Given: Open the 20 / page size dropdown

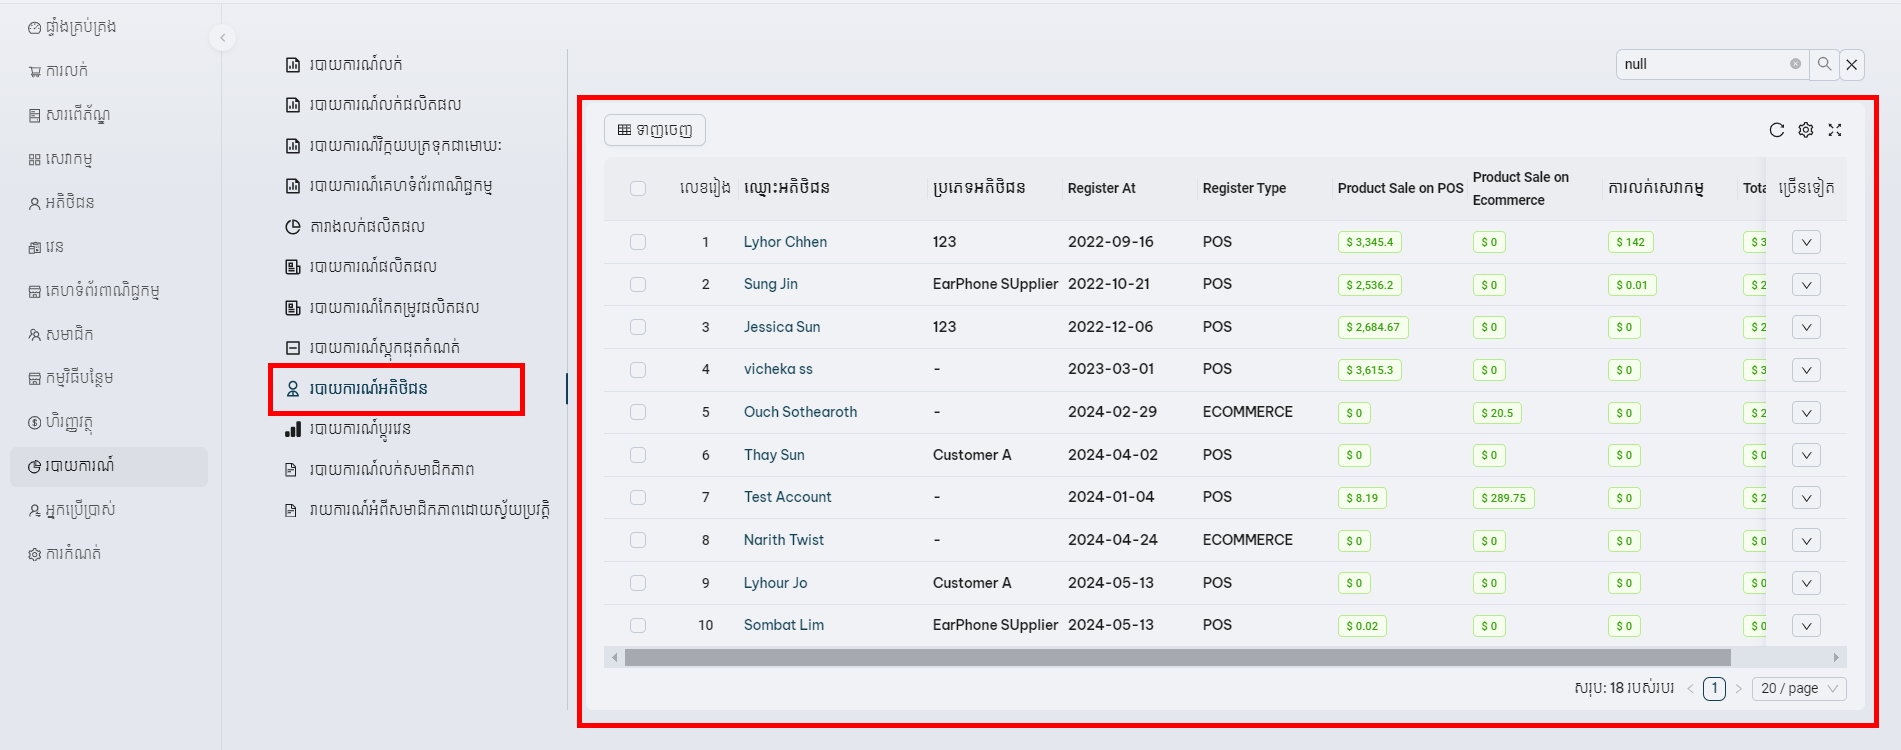Looking at the screenshot, I should pyautogui.click(x=1798, y=688).
